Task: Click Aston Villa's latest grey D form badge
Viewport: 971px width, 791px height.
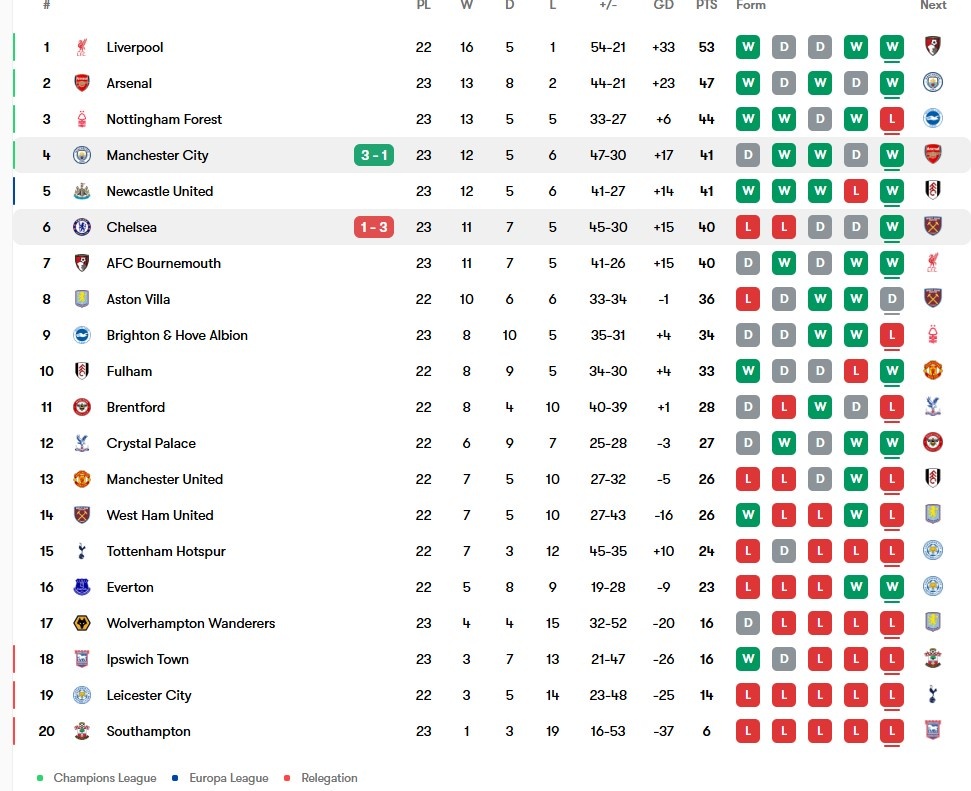Action: coord(892,299)
